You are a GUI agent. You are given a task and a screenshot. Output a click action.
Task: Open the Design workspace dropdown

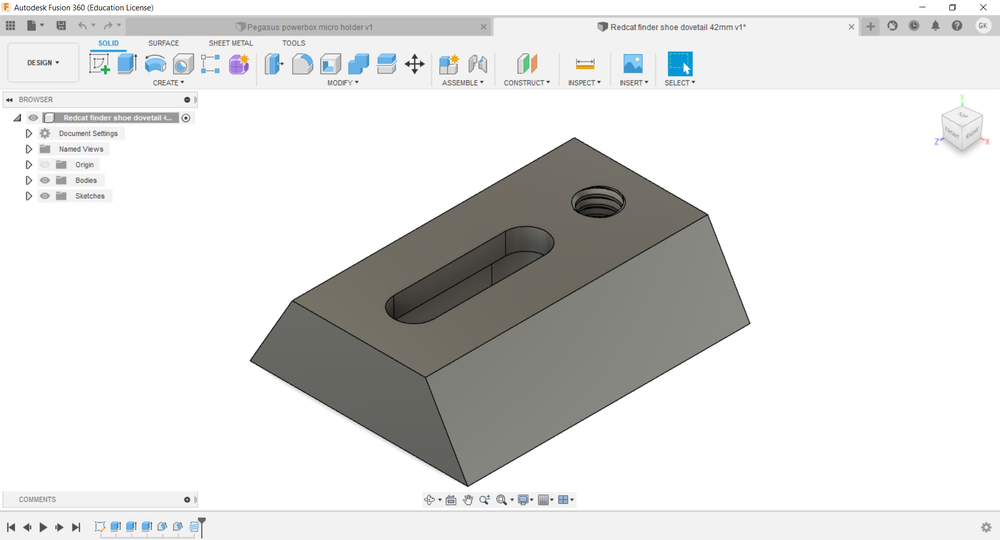tap(43, 62)
